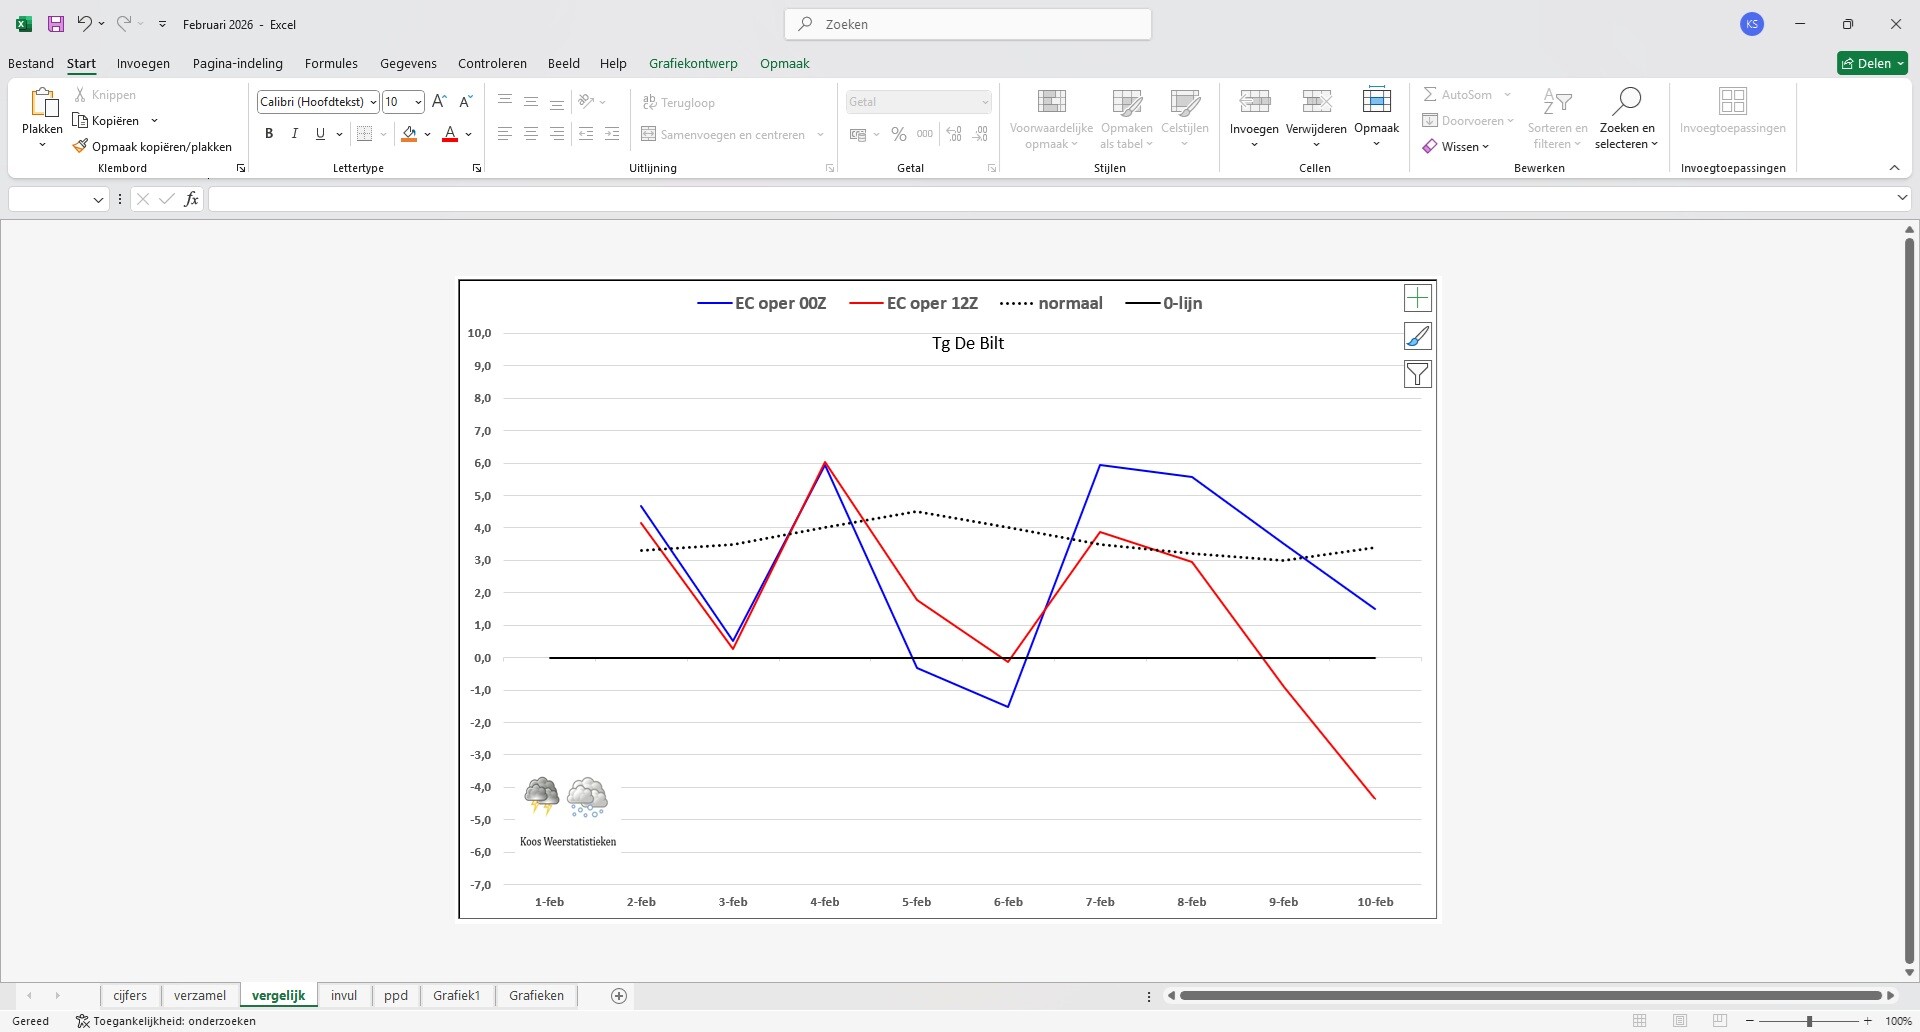Click the Undo arrow icon
This screenshot has width=1920, height=1032.
point(85,24)
